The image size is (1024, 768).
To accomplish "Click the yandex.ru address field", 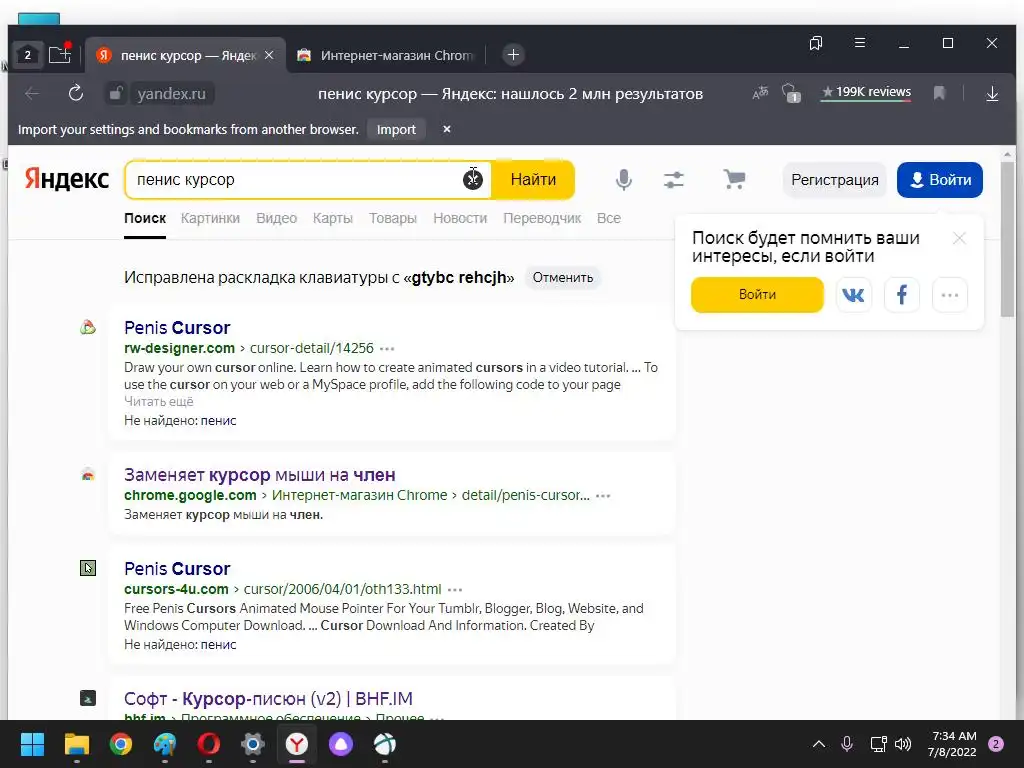I will click(x=172, y=94).
